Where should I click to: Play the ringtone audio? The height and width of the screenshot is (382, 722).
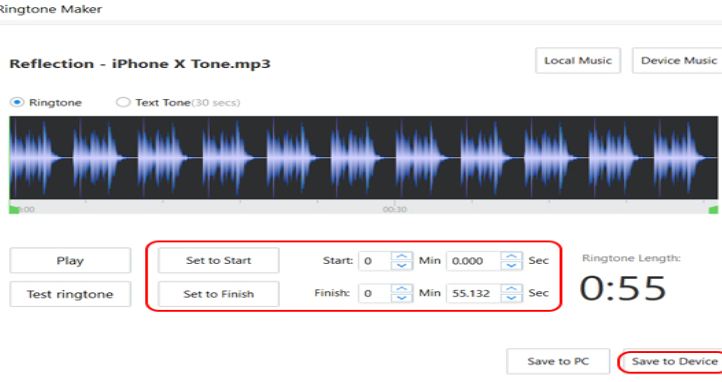[70, 260]
